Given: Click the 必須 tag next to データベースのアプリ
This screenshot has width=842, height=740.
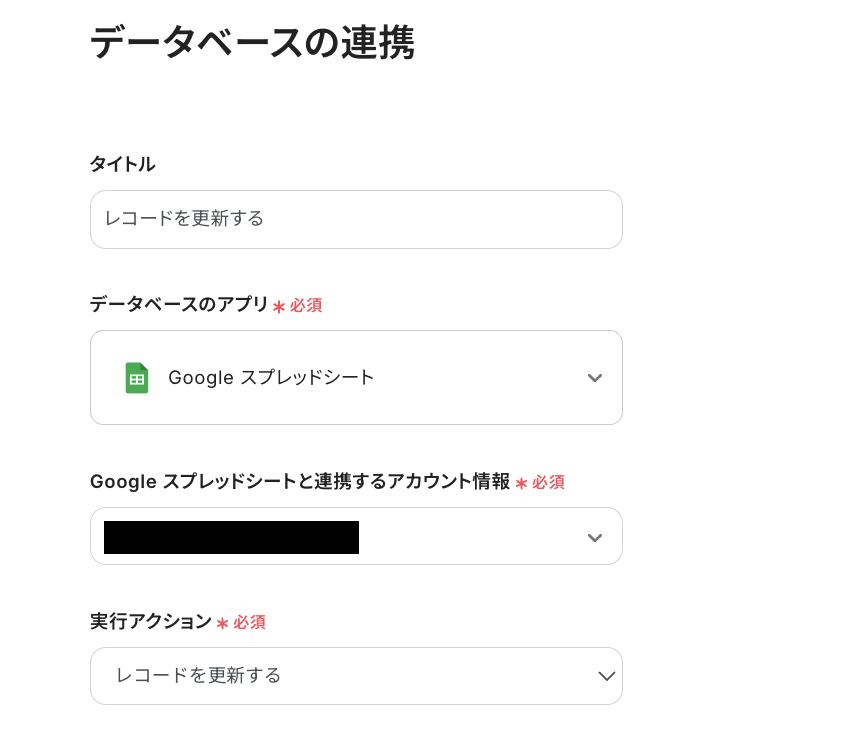Looking at the screenshot, I should (x=306, y=306).
